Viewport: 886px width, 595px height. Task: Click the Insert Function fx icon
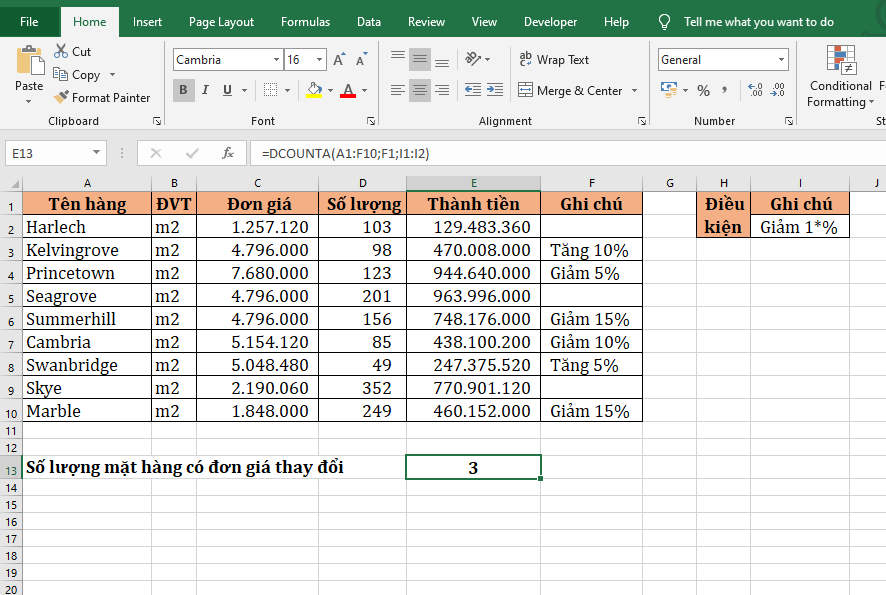coord(228,153)
